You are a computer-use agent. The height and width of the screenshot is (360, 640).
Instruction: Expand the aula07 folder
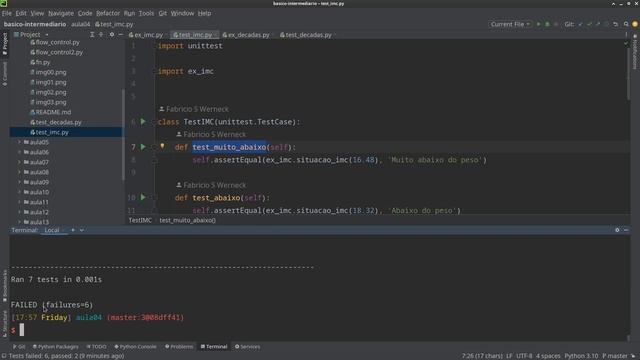pos(19,162)
